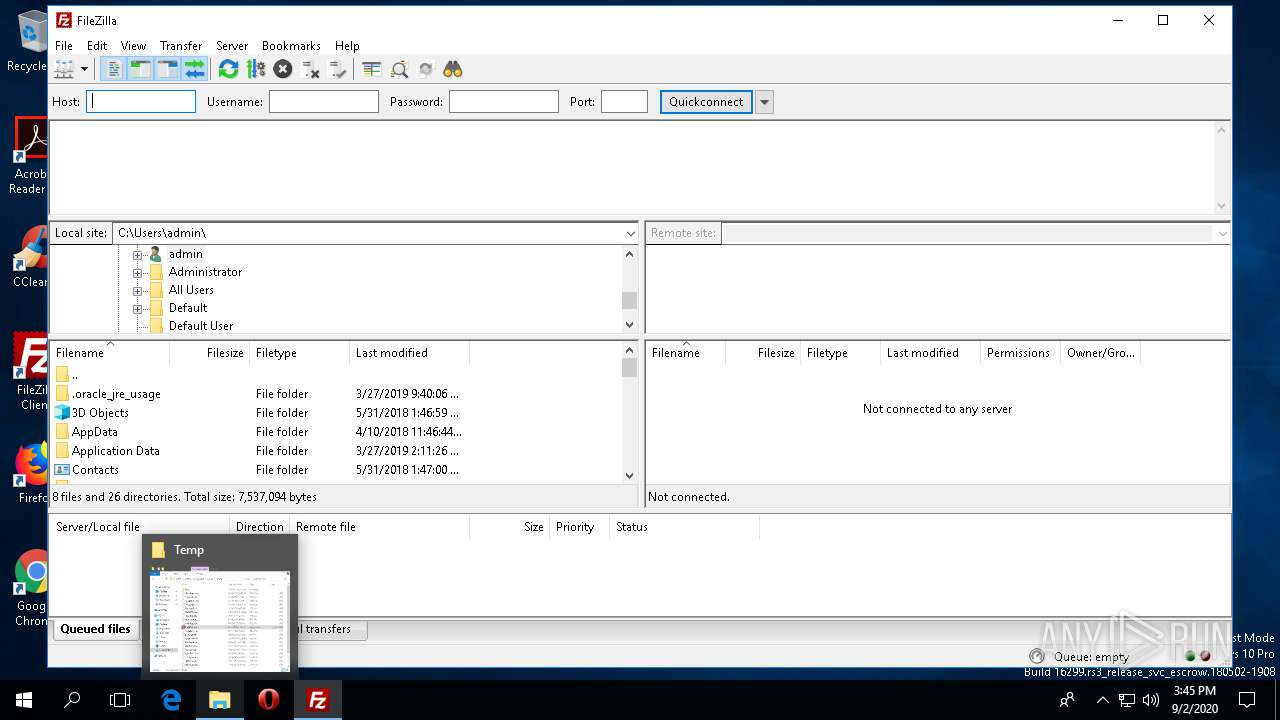Open the Transfer menu
The image size is (1280, 720).
pos(181,46)
